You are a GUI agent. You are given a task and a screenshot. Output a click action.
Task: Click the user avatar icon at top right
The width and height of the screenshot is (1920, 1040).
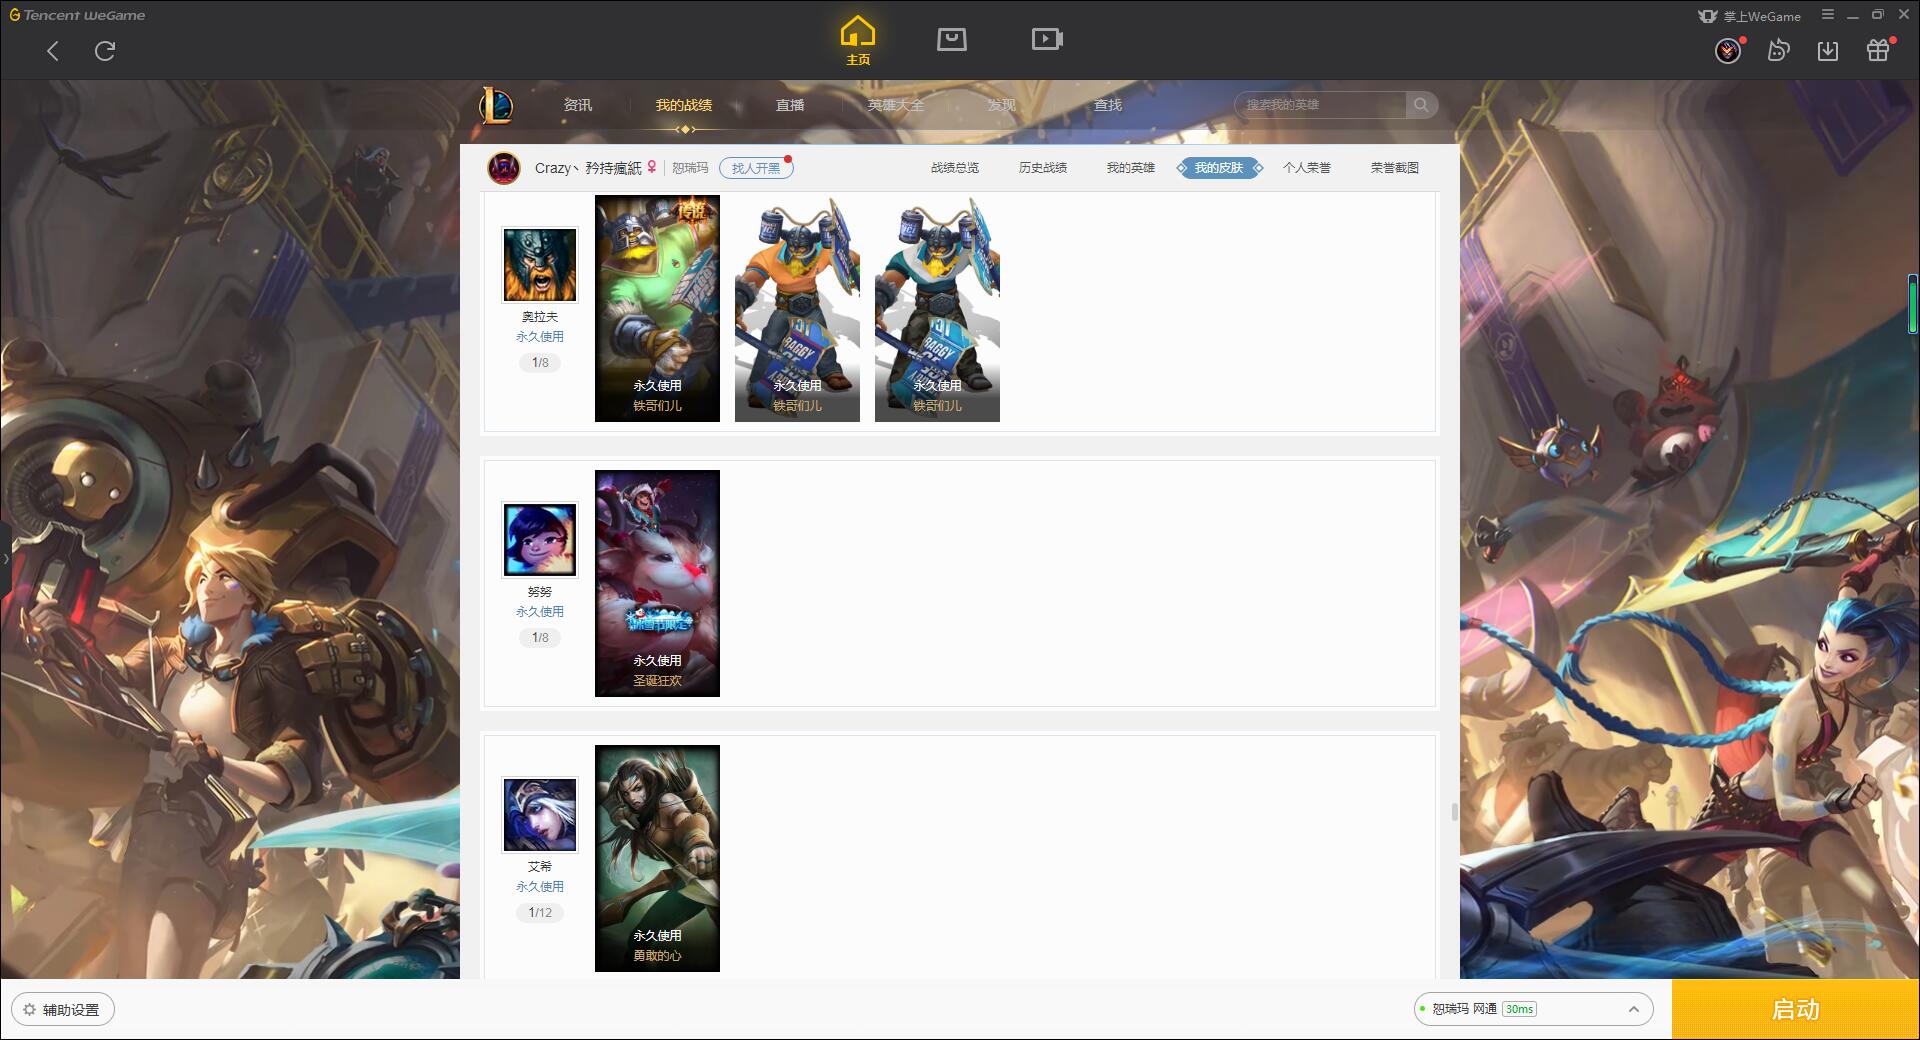pos(1728,50)
